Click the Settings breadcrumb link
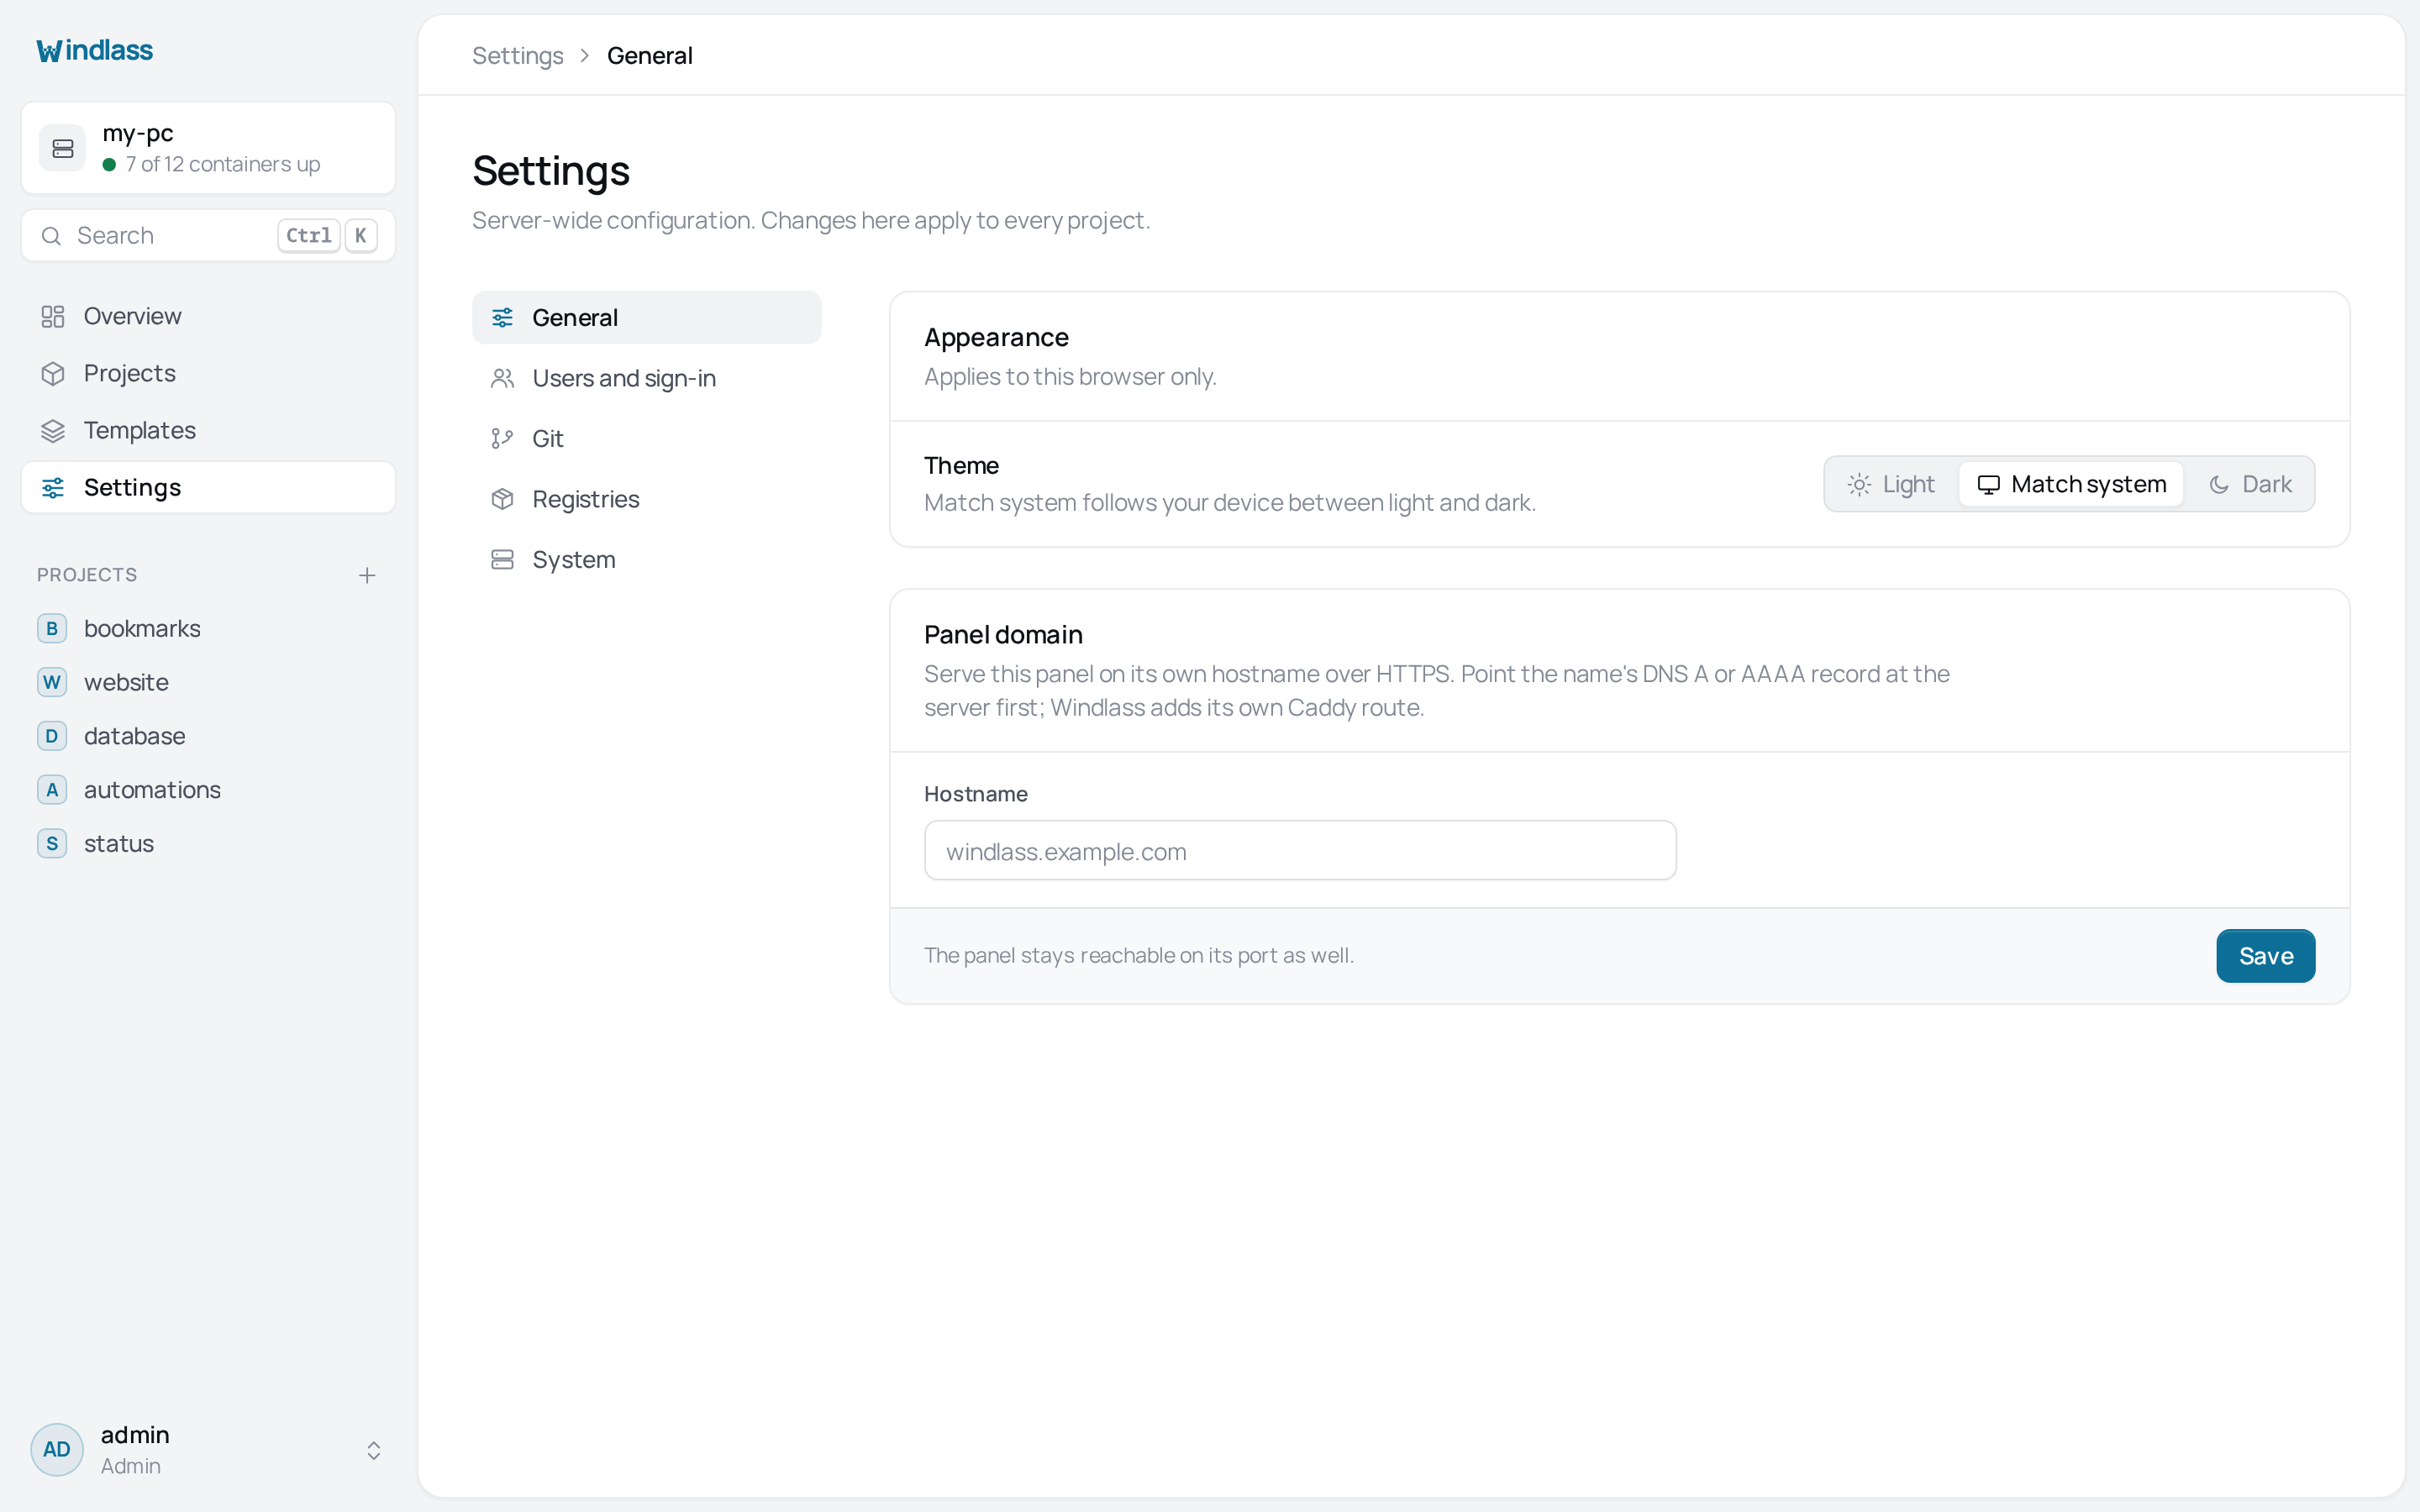2420x1512 pixels. (x=517, y=56)
